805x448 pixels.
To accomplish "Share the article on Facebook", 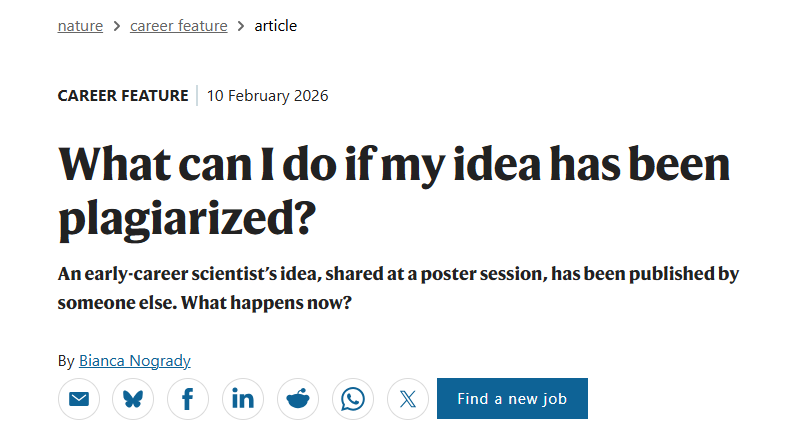I will pyautogui.click(x=188, y=399).
